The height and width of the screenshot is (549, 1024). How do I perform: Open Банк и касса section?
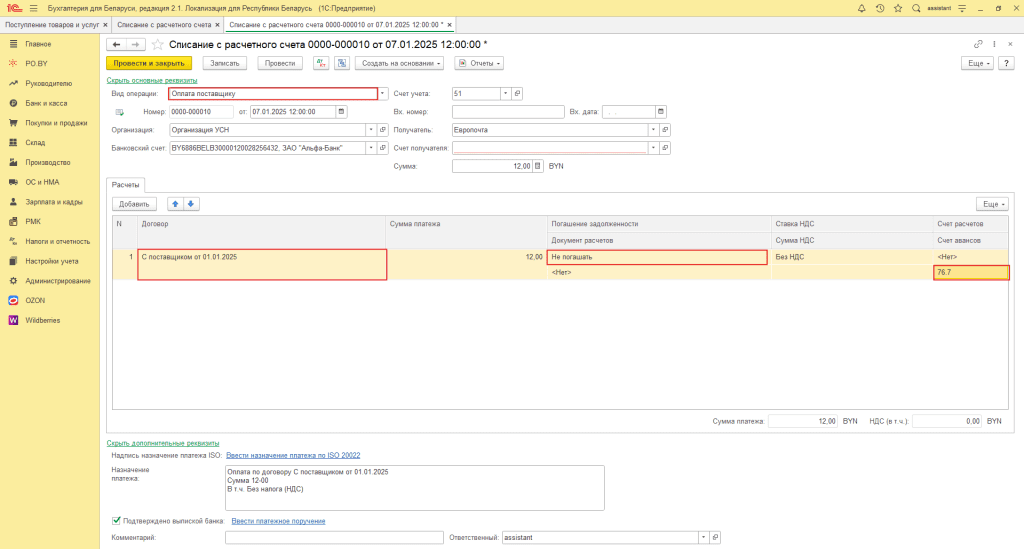click(x=46, y=103)
